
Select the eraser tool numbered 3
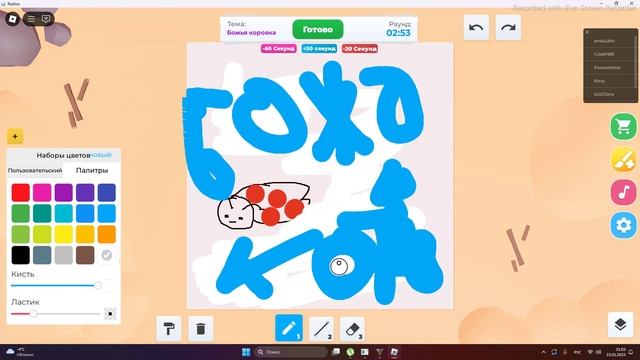coord(352,329)
